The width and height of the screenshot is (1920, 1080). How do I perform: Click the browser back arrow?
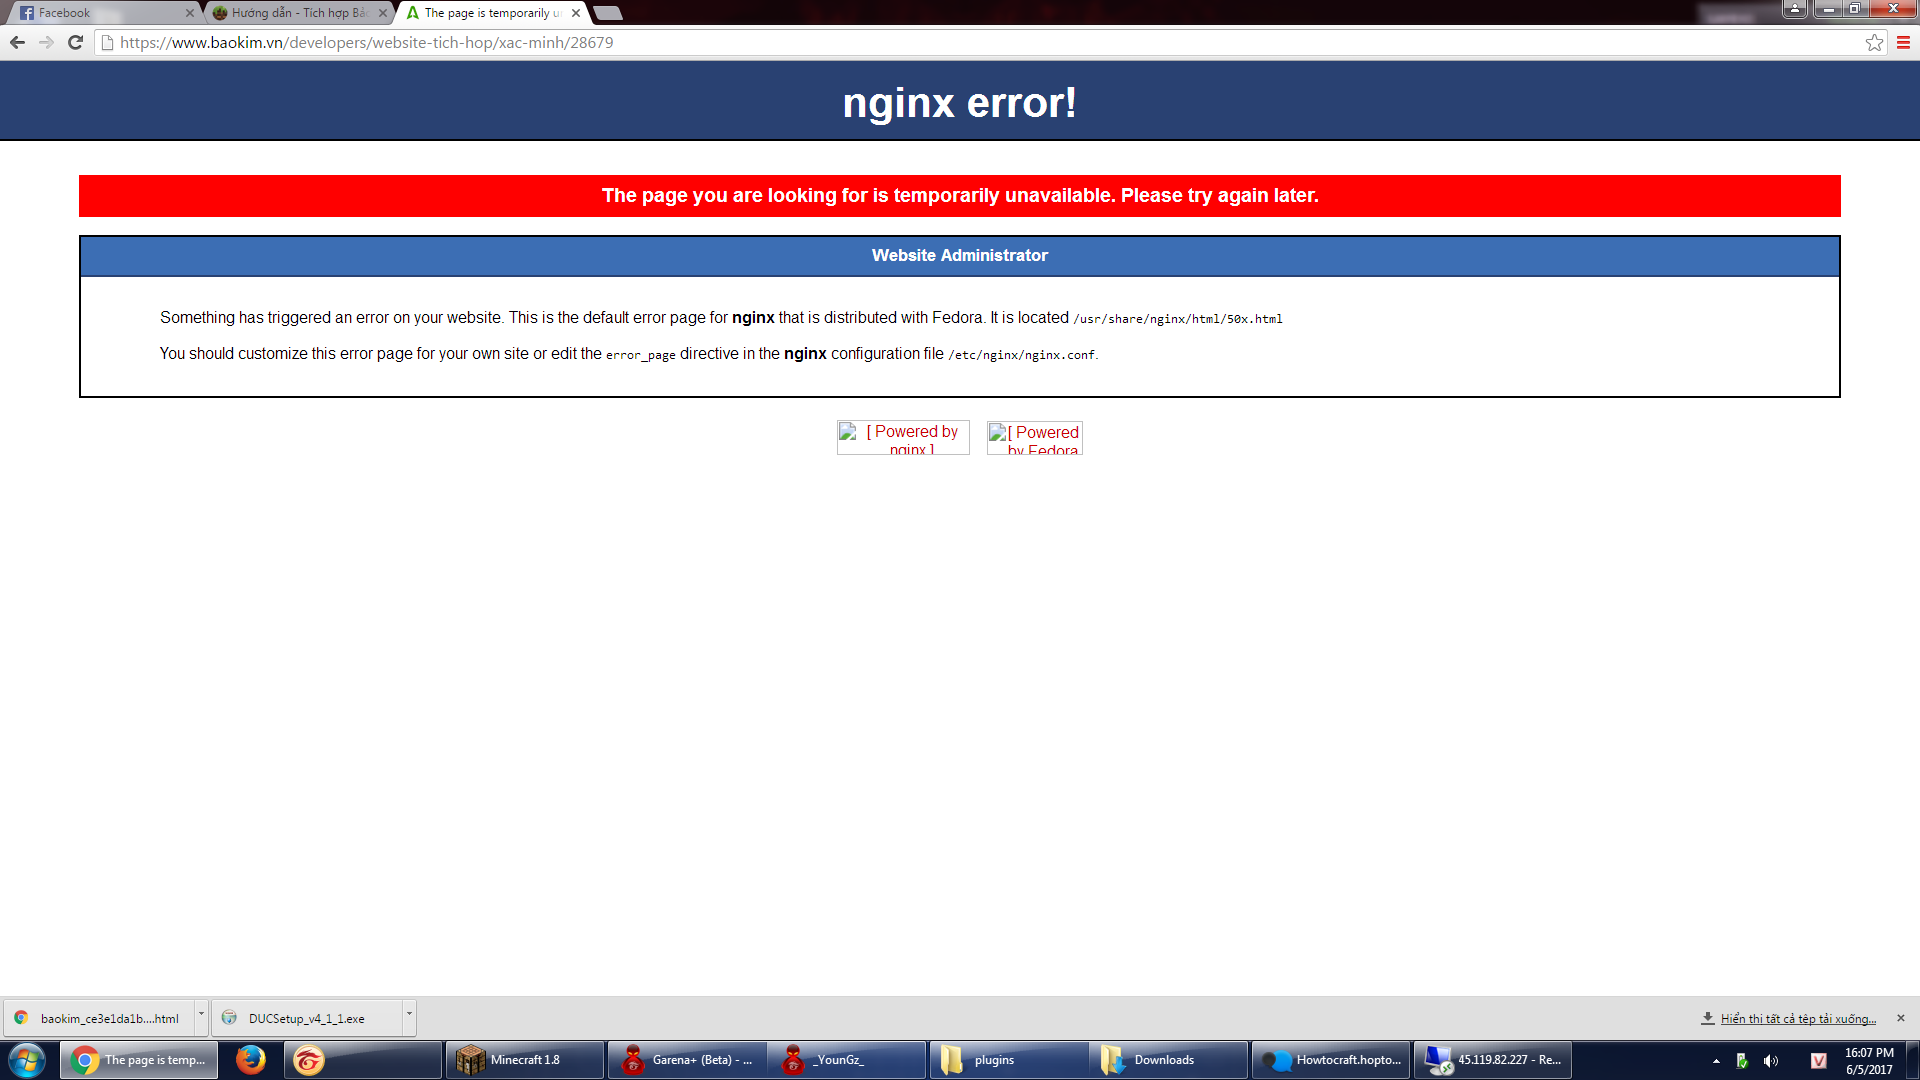point(17,42)
